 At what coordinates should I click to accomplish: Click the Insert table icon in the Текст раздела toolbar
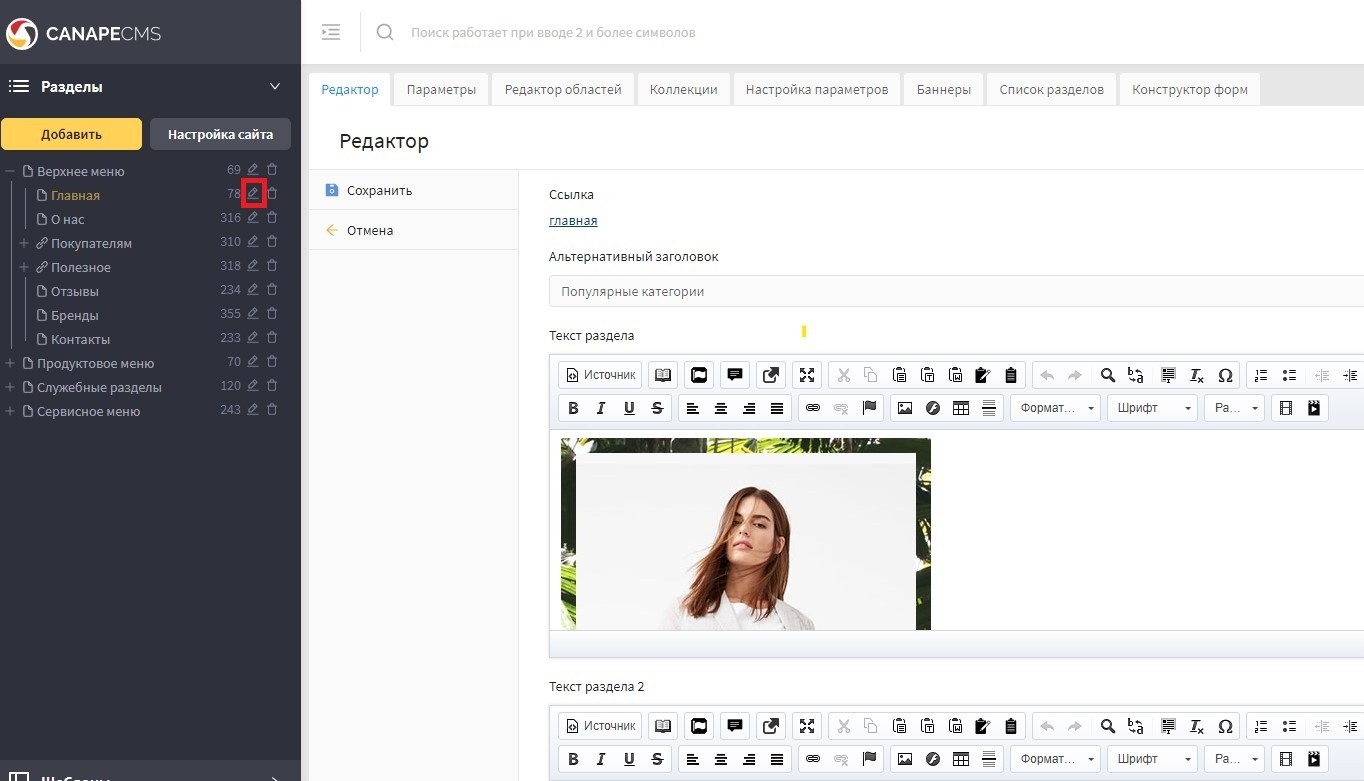[x=961, y=408]
